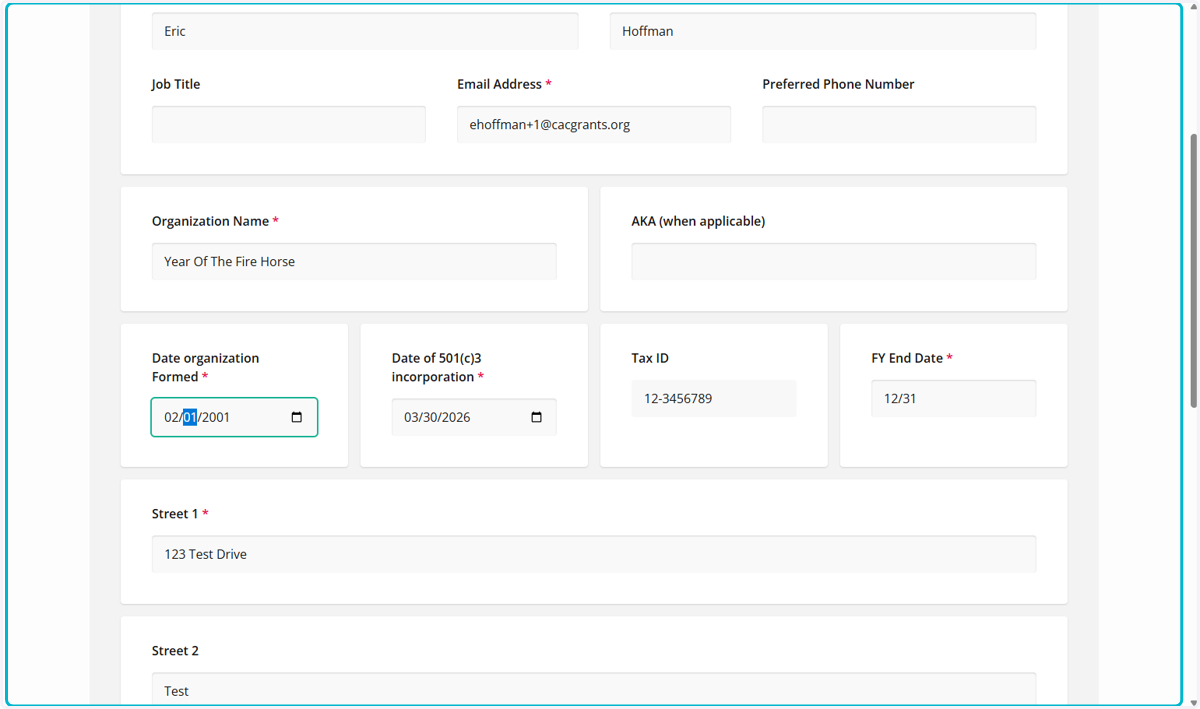
Task: Edit the Street 1 address field
Action: coord(594,554)
